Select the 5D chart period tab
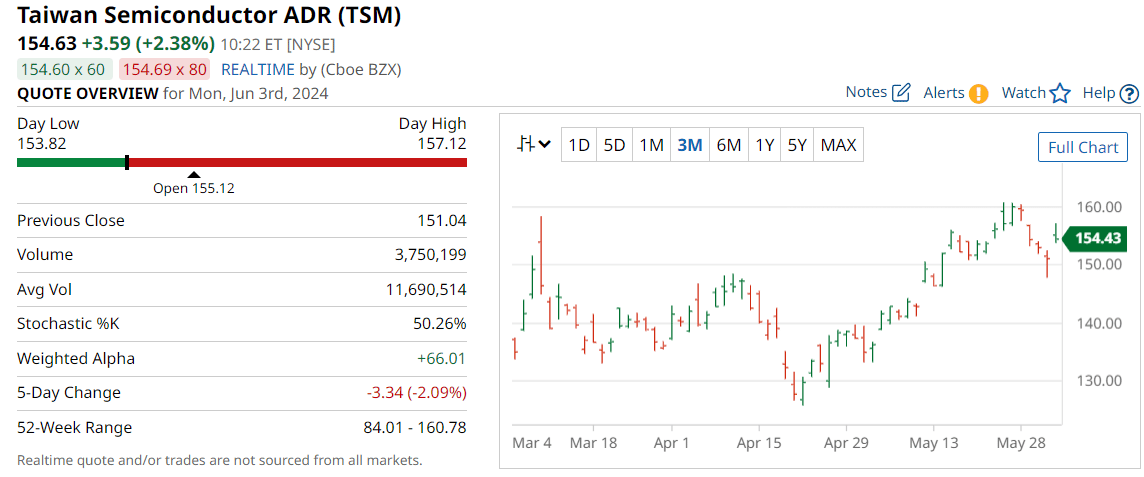Image resolution: width=1144 pixels, height=477 pixels. pyautogui.click(x=614, y=145)
